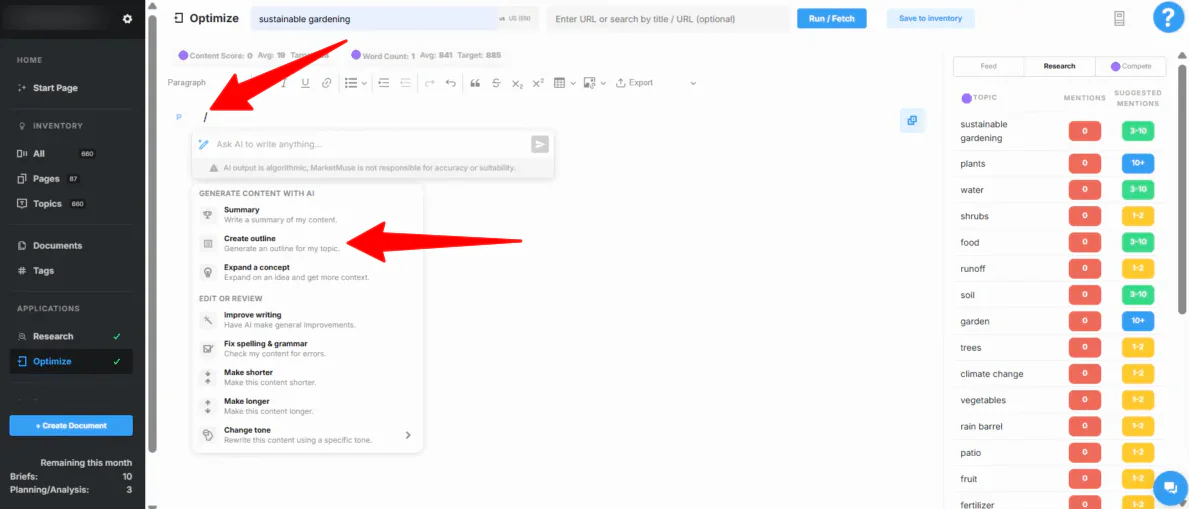1189x509 pixels.
Task: Open the settings gear in the sidebar
Action: [127, 19]
